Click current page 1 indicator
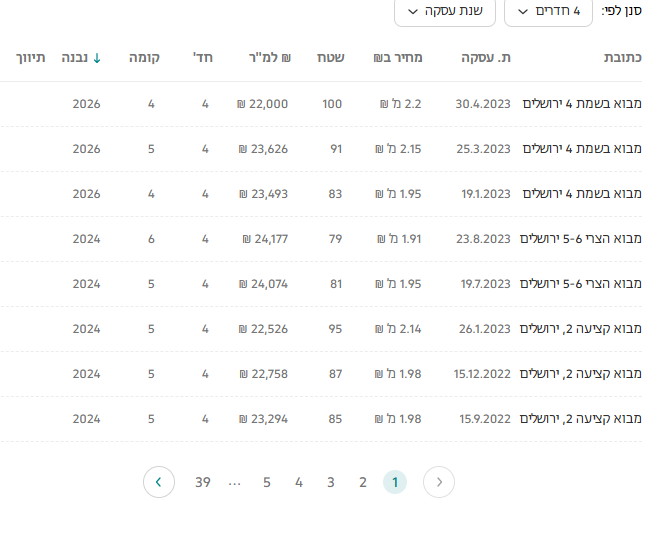The width and height of the screenshot is (663, 533). coord(395,482)
